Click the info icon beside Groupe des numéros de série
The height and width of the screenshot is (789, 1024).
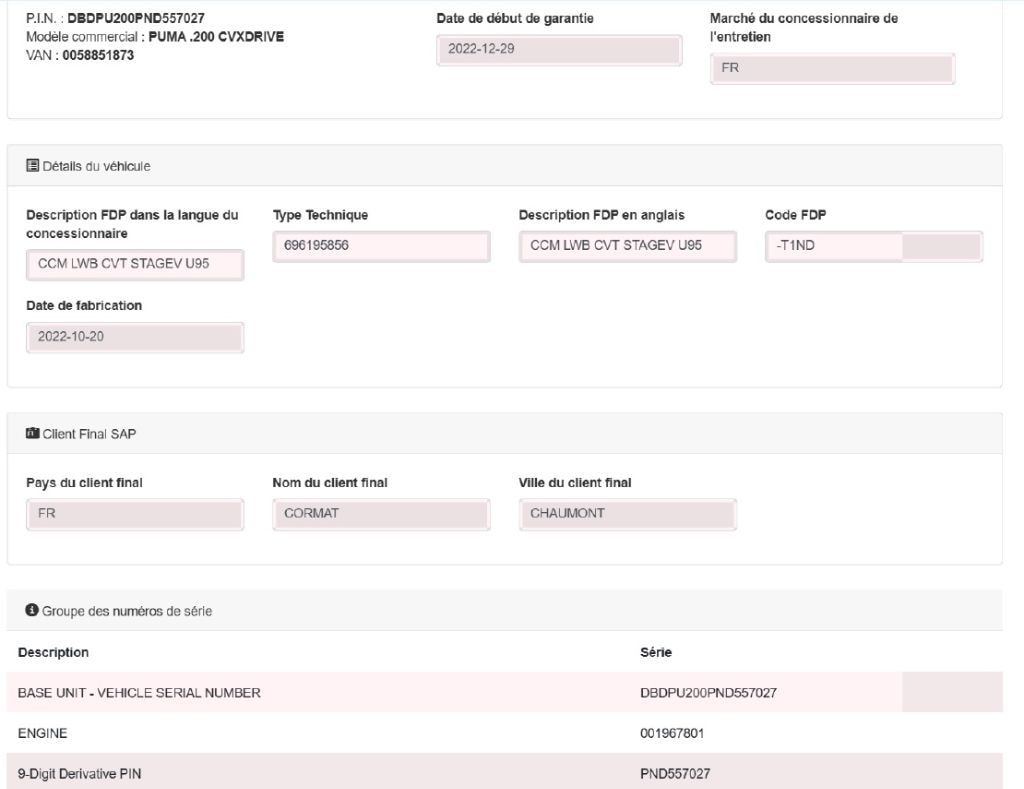[32, 610]
